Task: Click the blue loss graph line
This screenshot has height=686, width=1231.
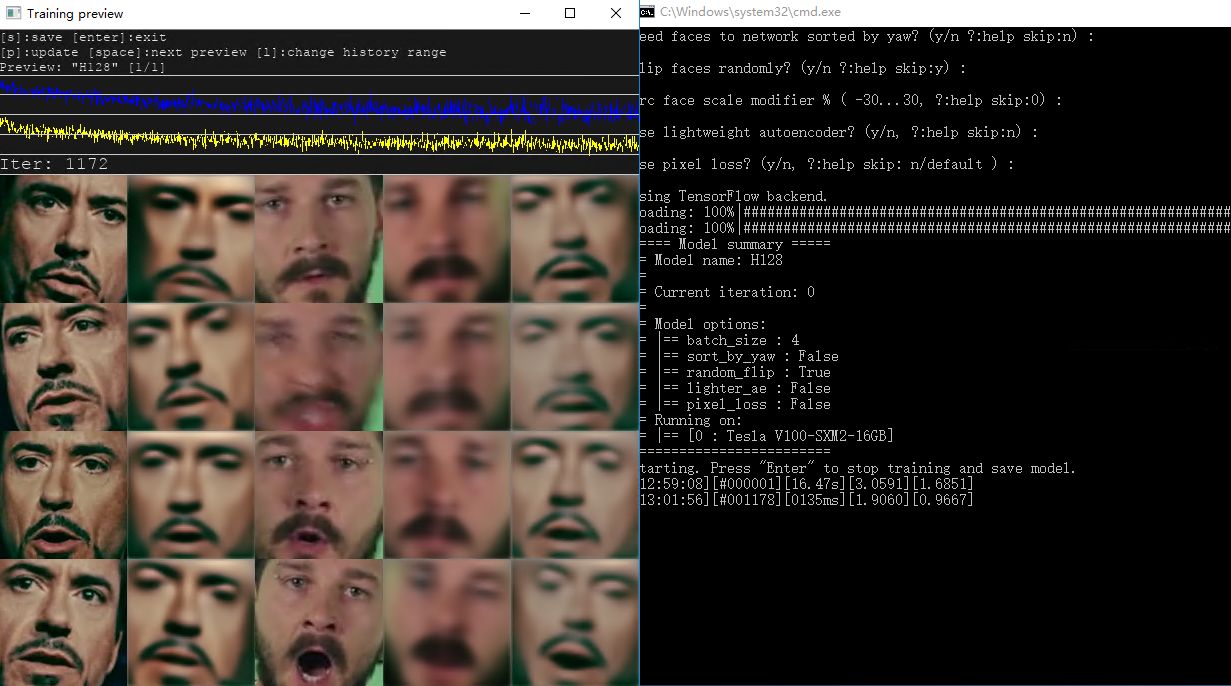Action: click(x=320, y=102)
